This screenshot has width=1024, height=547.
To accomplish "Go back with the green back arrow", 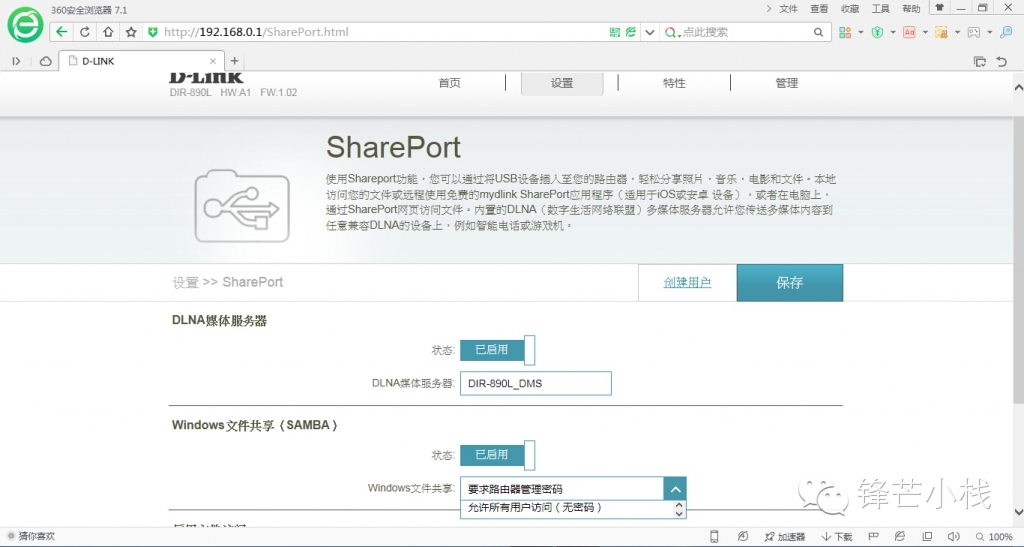I will point(61,31).
